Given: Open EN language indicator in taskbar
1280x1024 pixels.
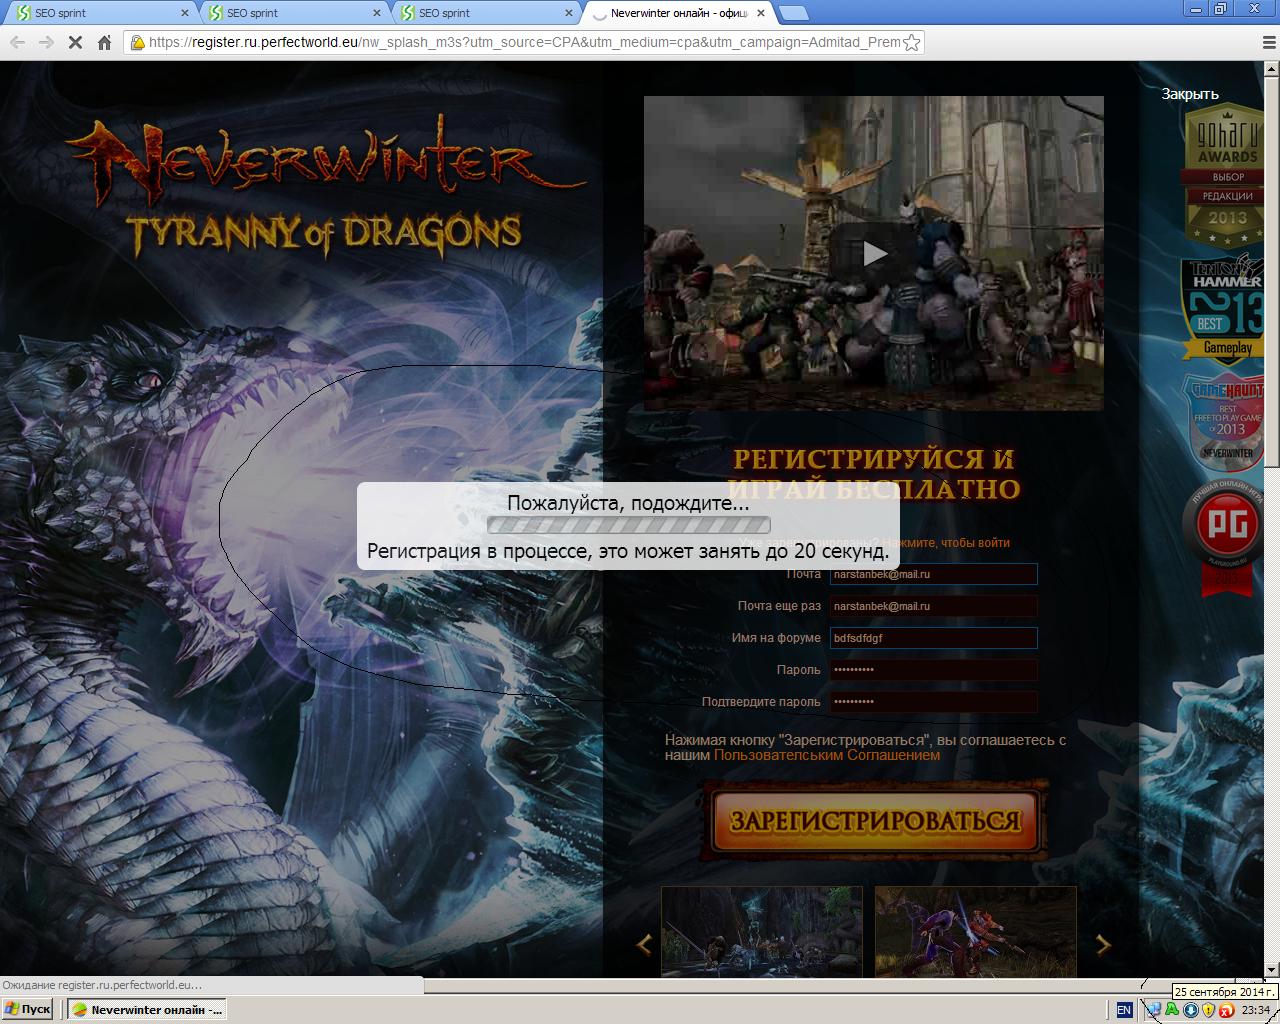Looking at the screenshot, I should (1124, 1010).
